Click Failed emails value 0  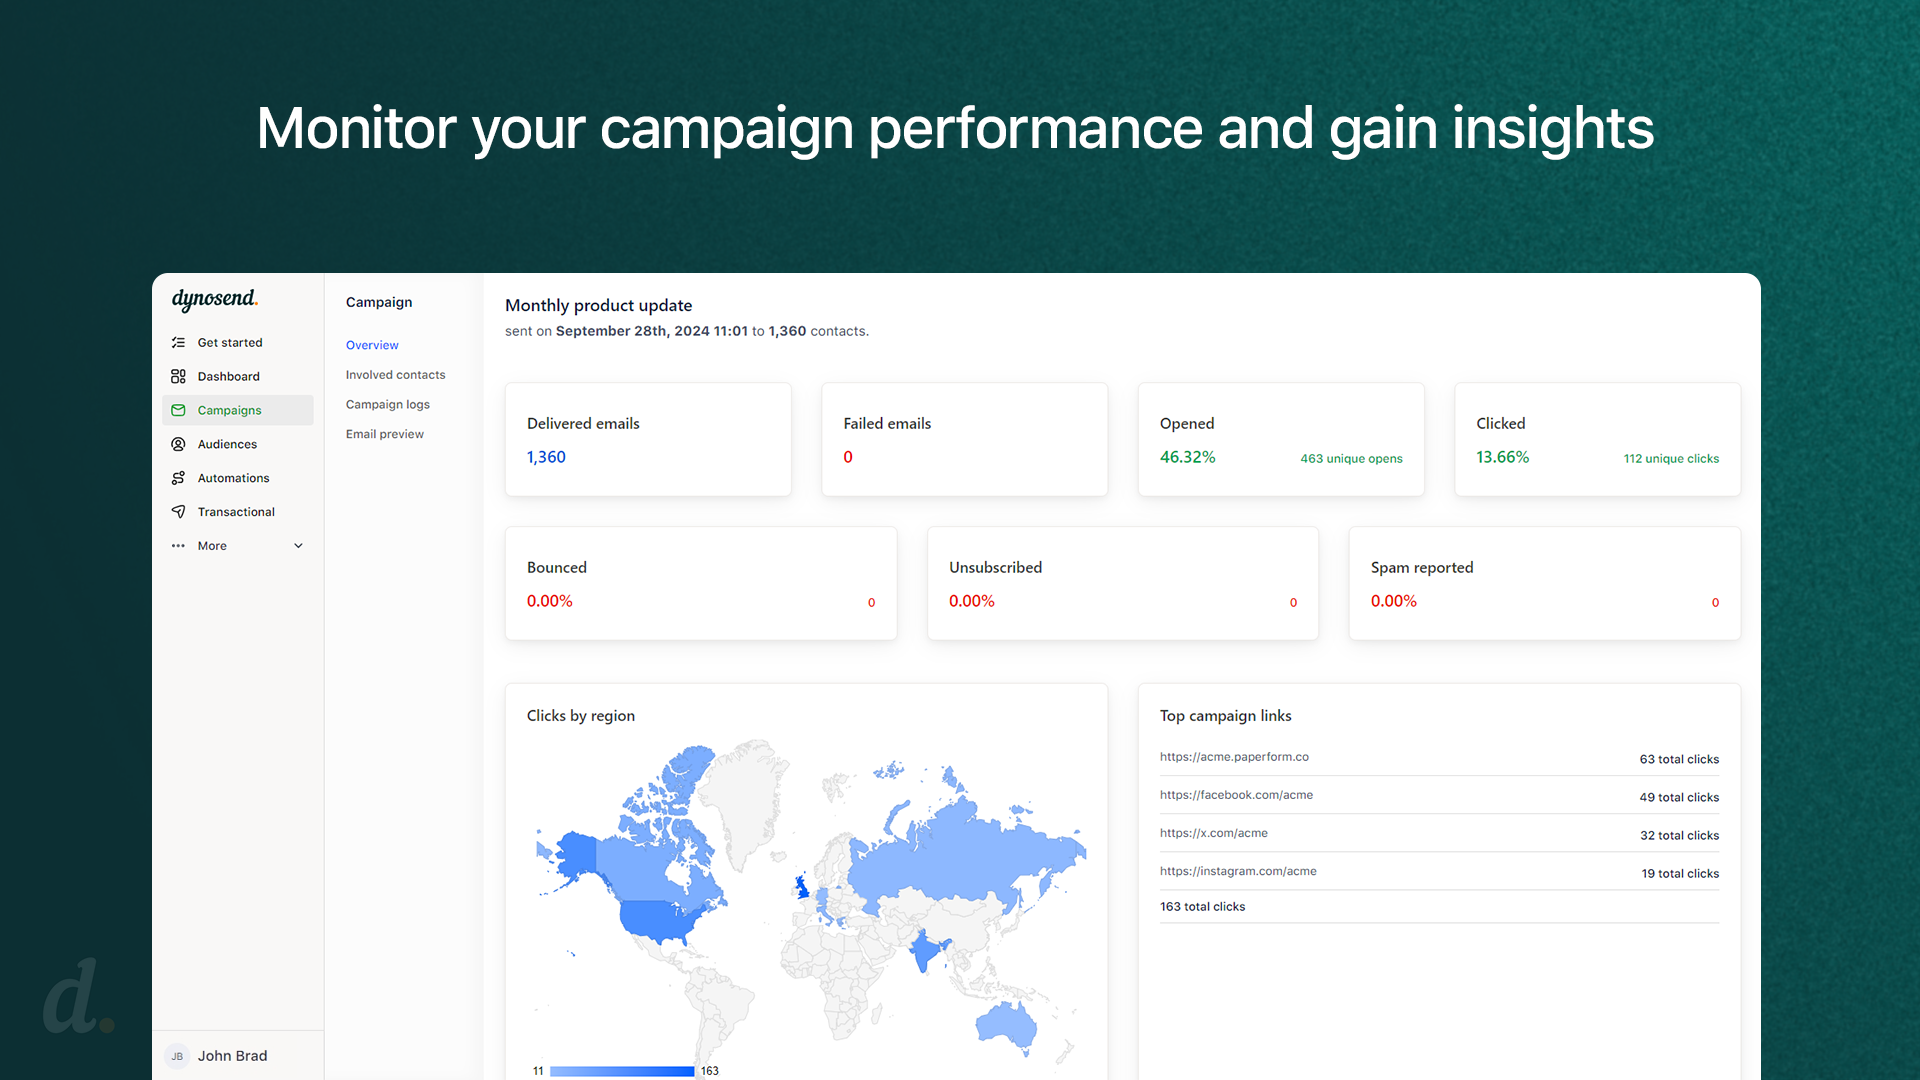pyautogui.click(x=848, y=457)
